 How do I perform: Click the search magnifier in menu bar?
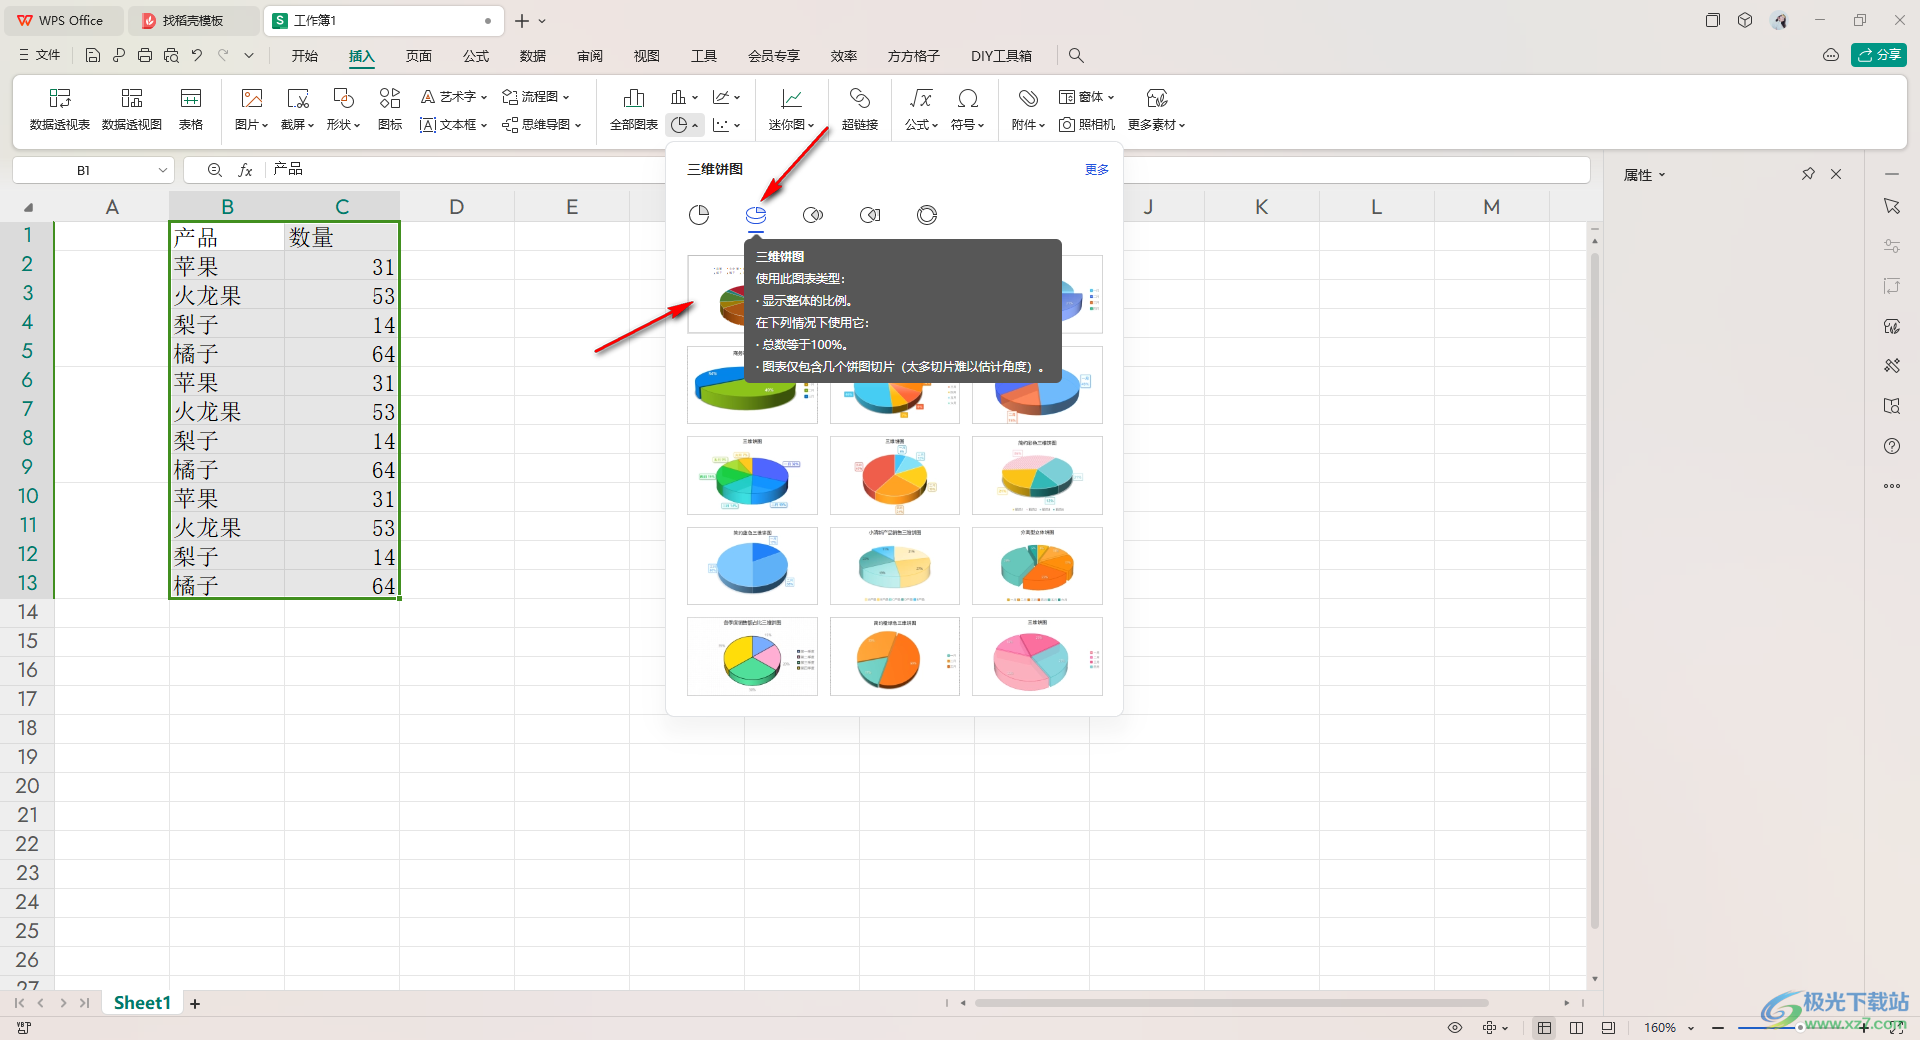tap(1076, 56)
